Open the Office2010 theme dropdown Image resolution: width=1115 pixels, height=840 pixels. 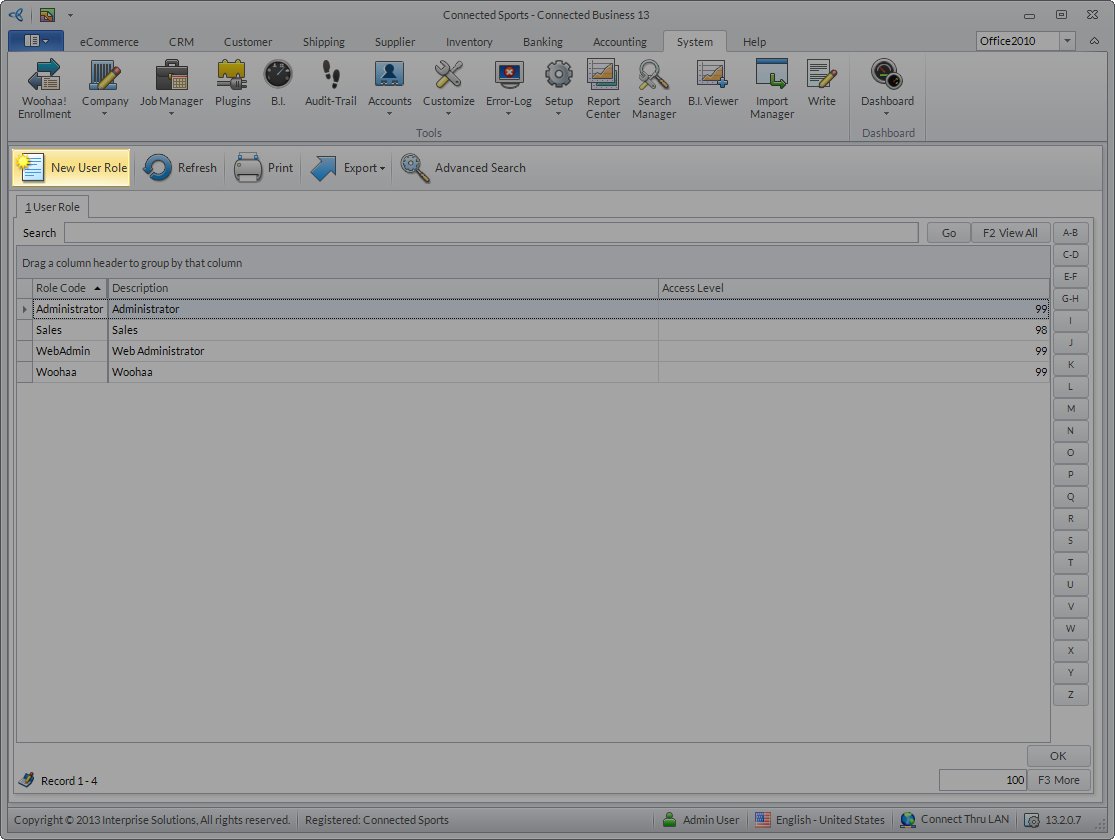1067,41
